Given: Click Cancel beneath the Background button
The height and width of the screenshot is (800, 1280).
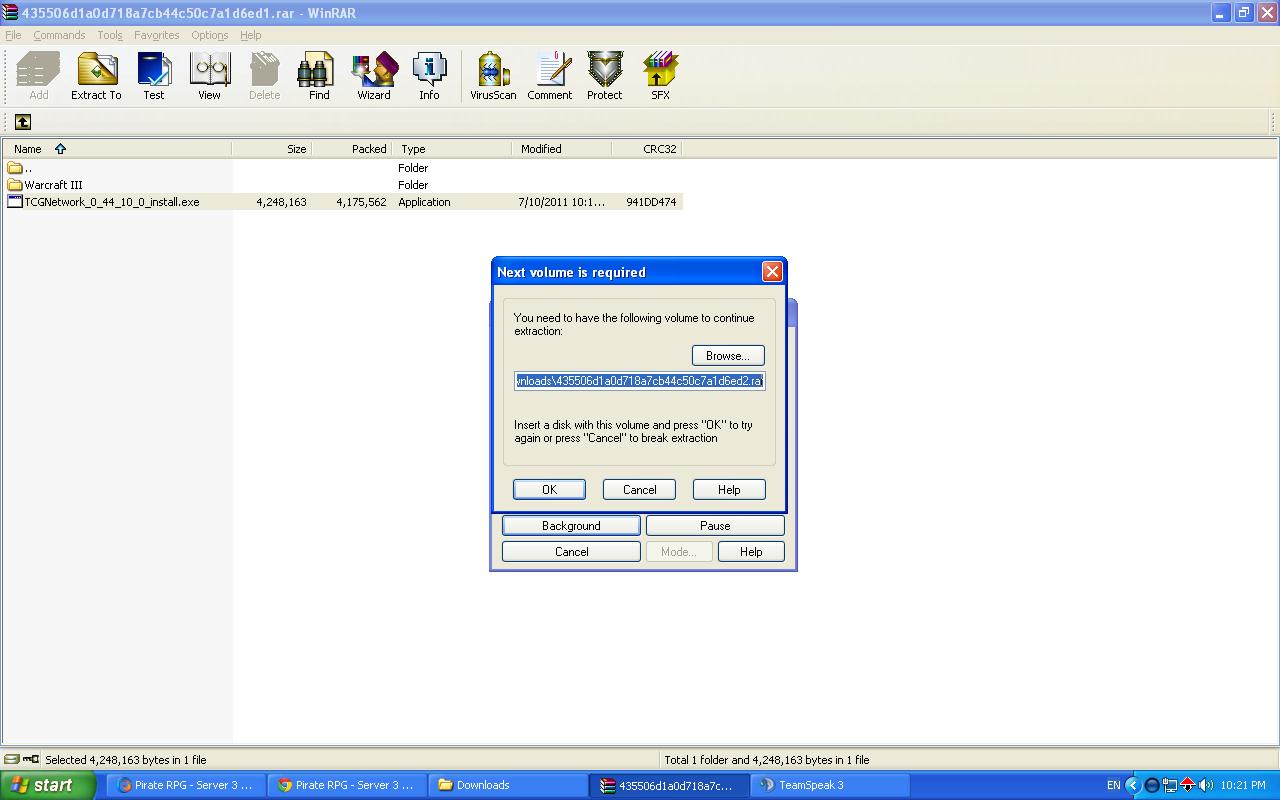Looking at the screenshot, I should (x=571, y=552).
